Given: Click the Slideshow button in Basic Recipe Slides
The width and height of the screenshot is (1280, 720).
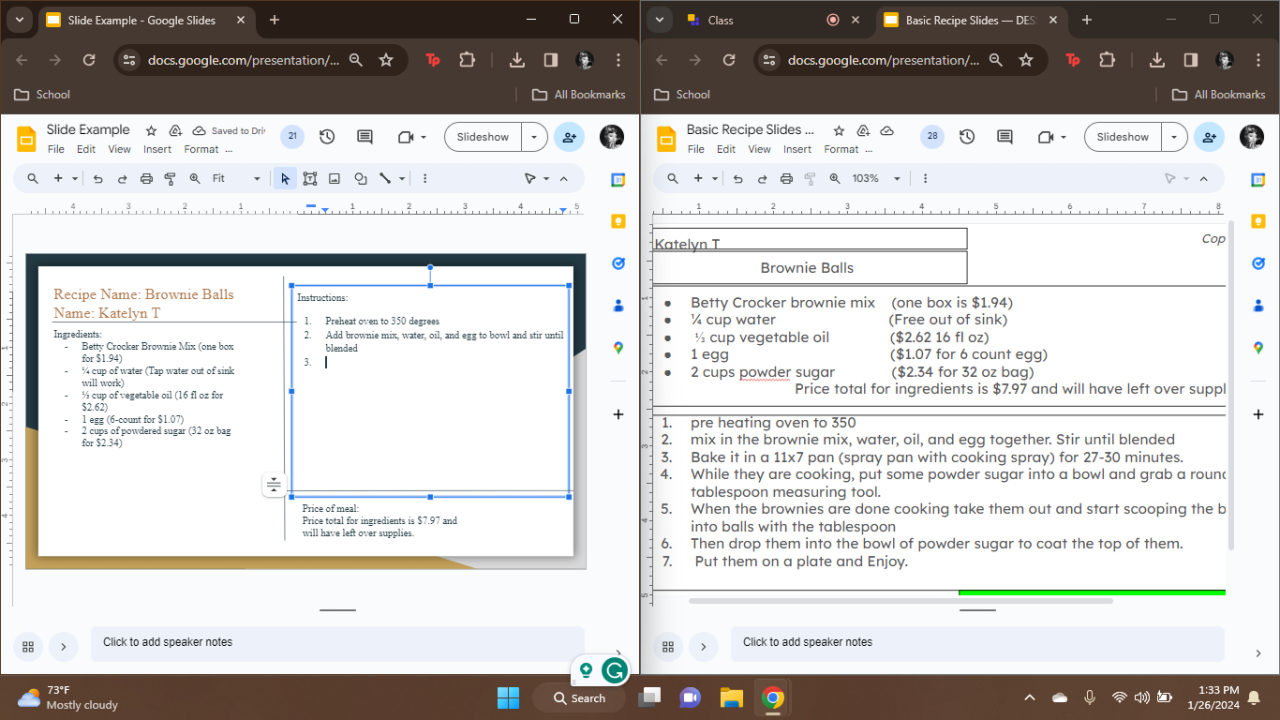Looking at the screenshot, I should click(1122, 137).
